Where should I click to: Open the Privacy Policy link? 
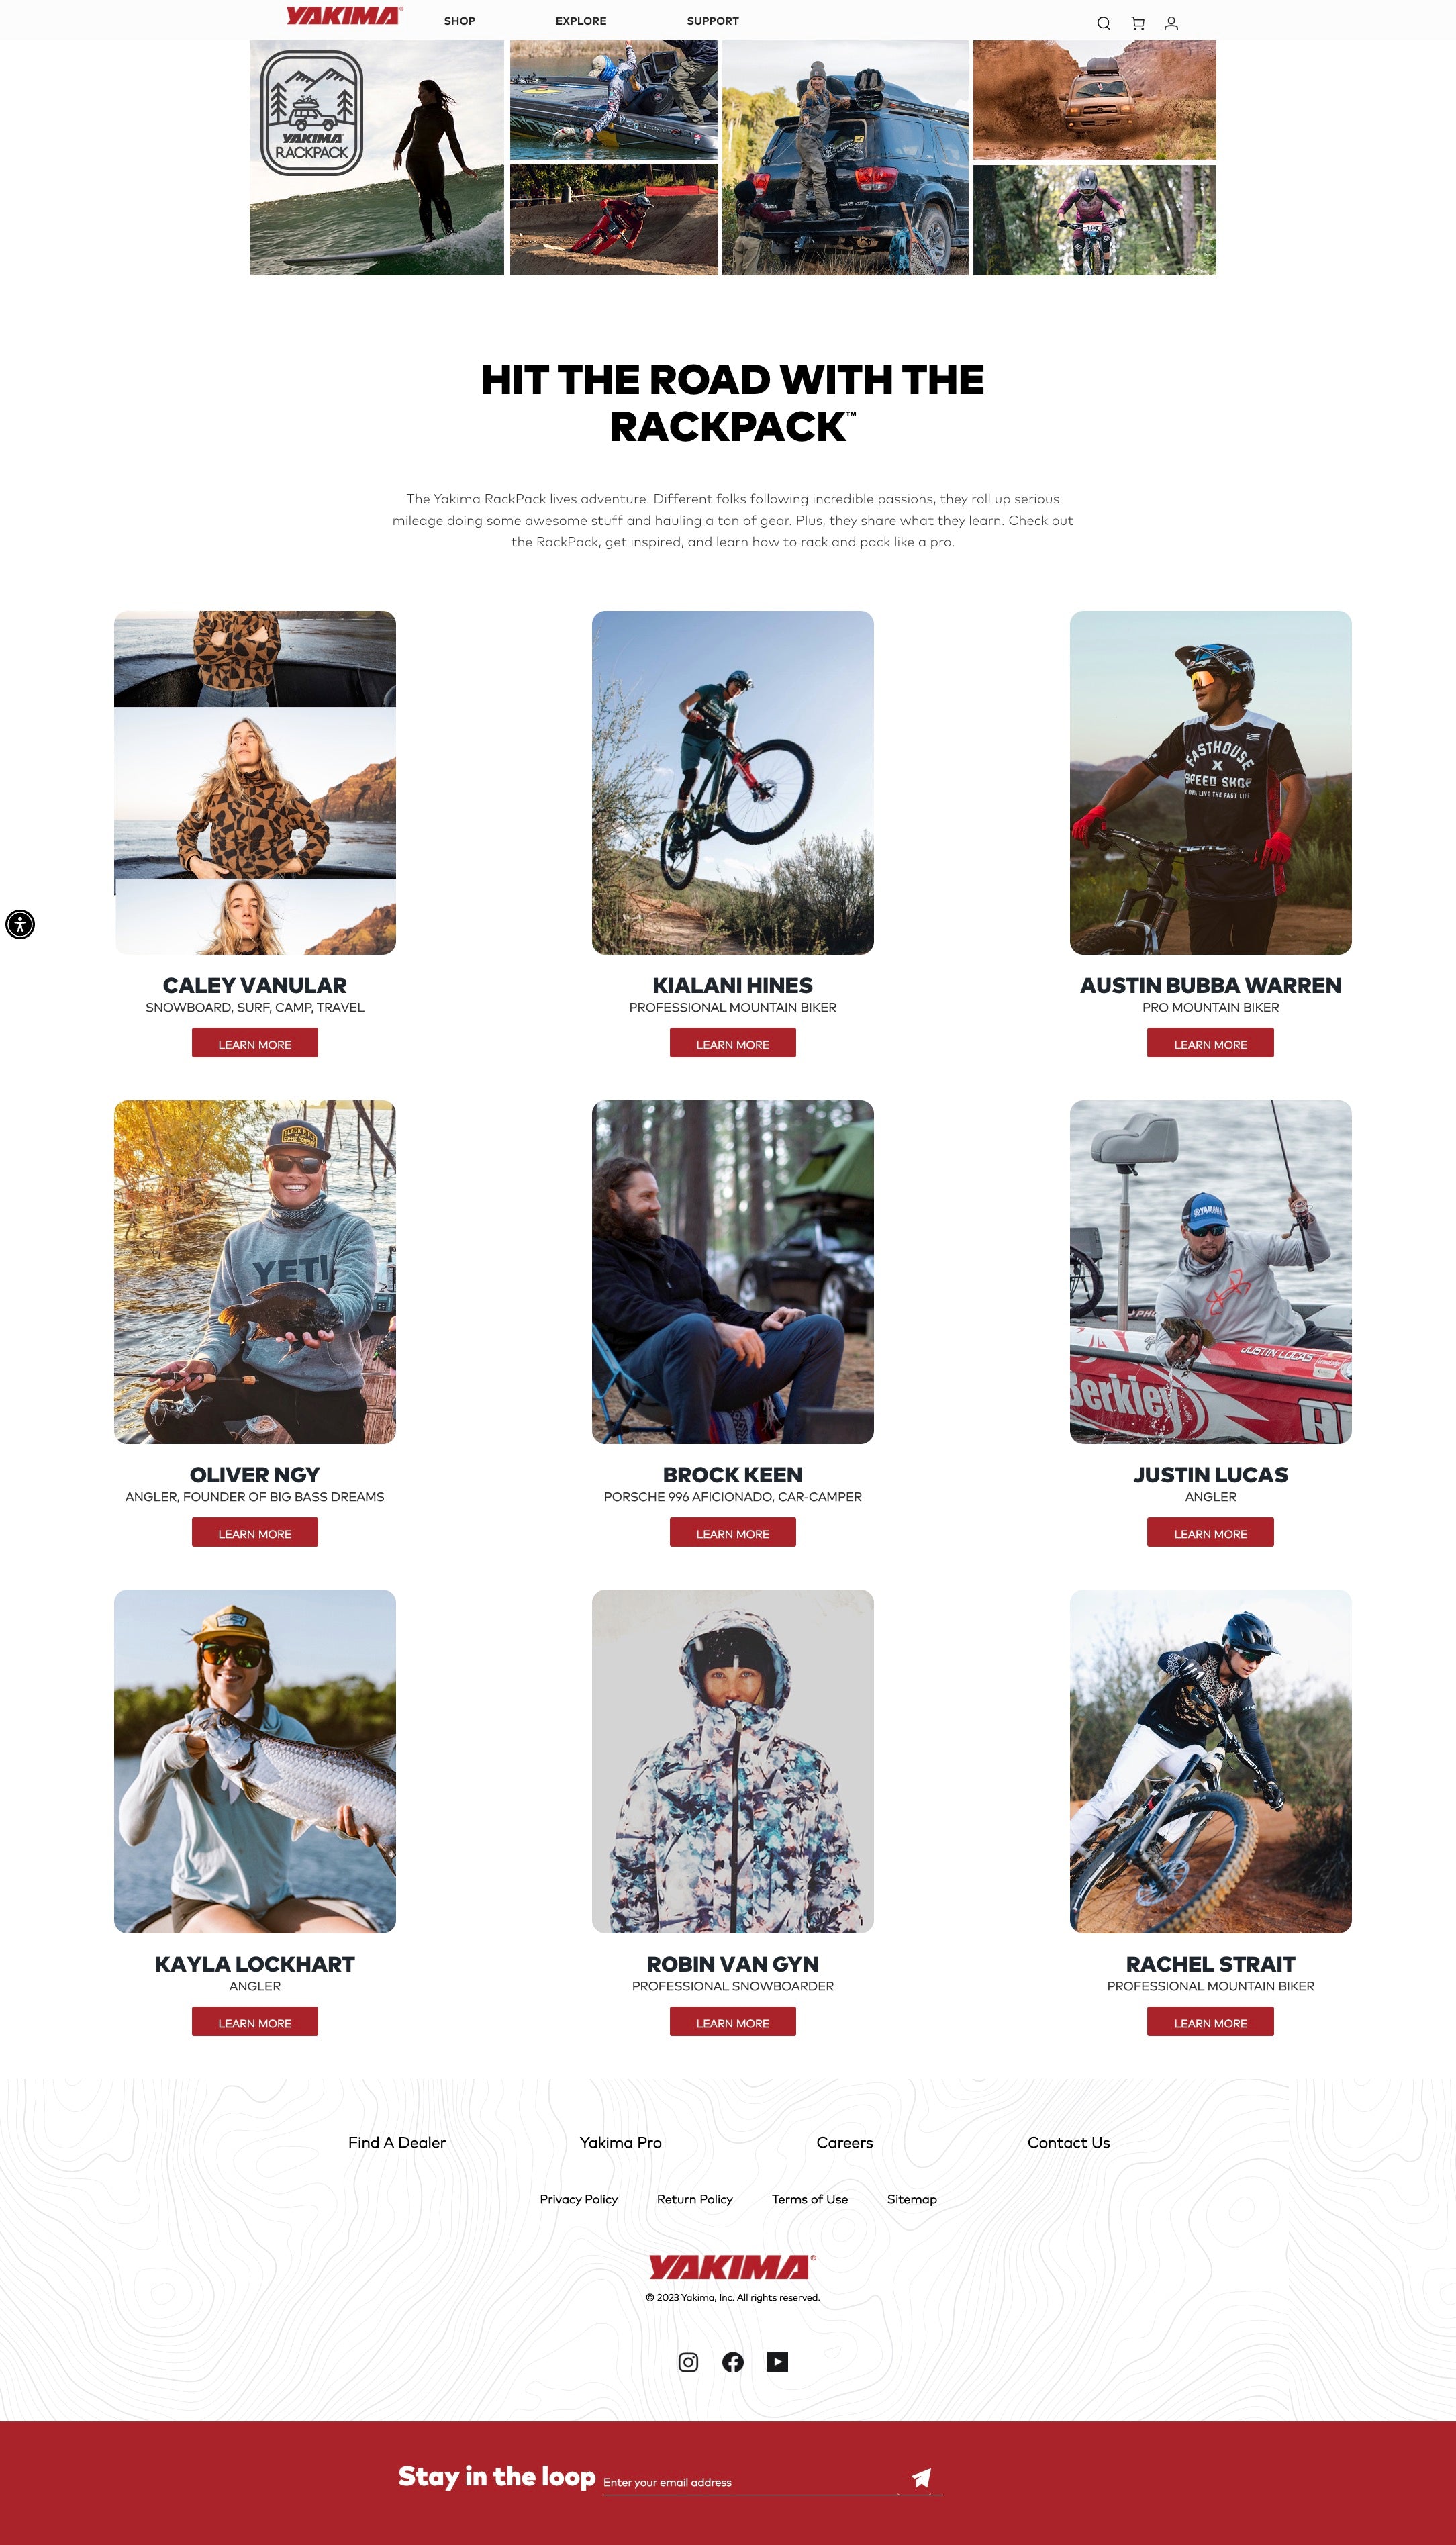pyautogui.click(x=579, y=2199)
